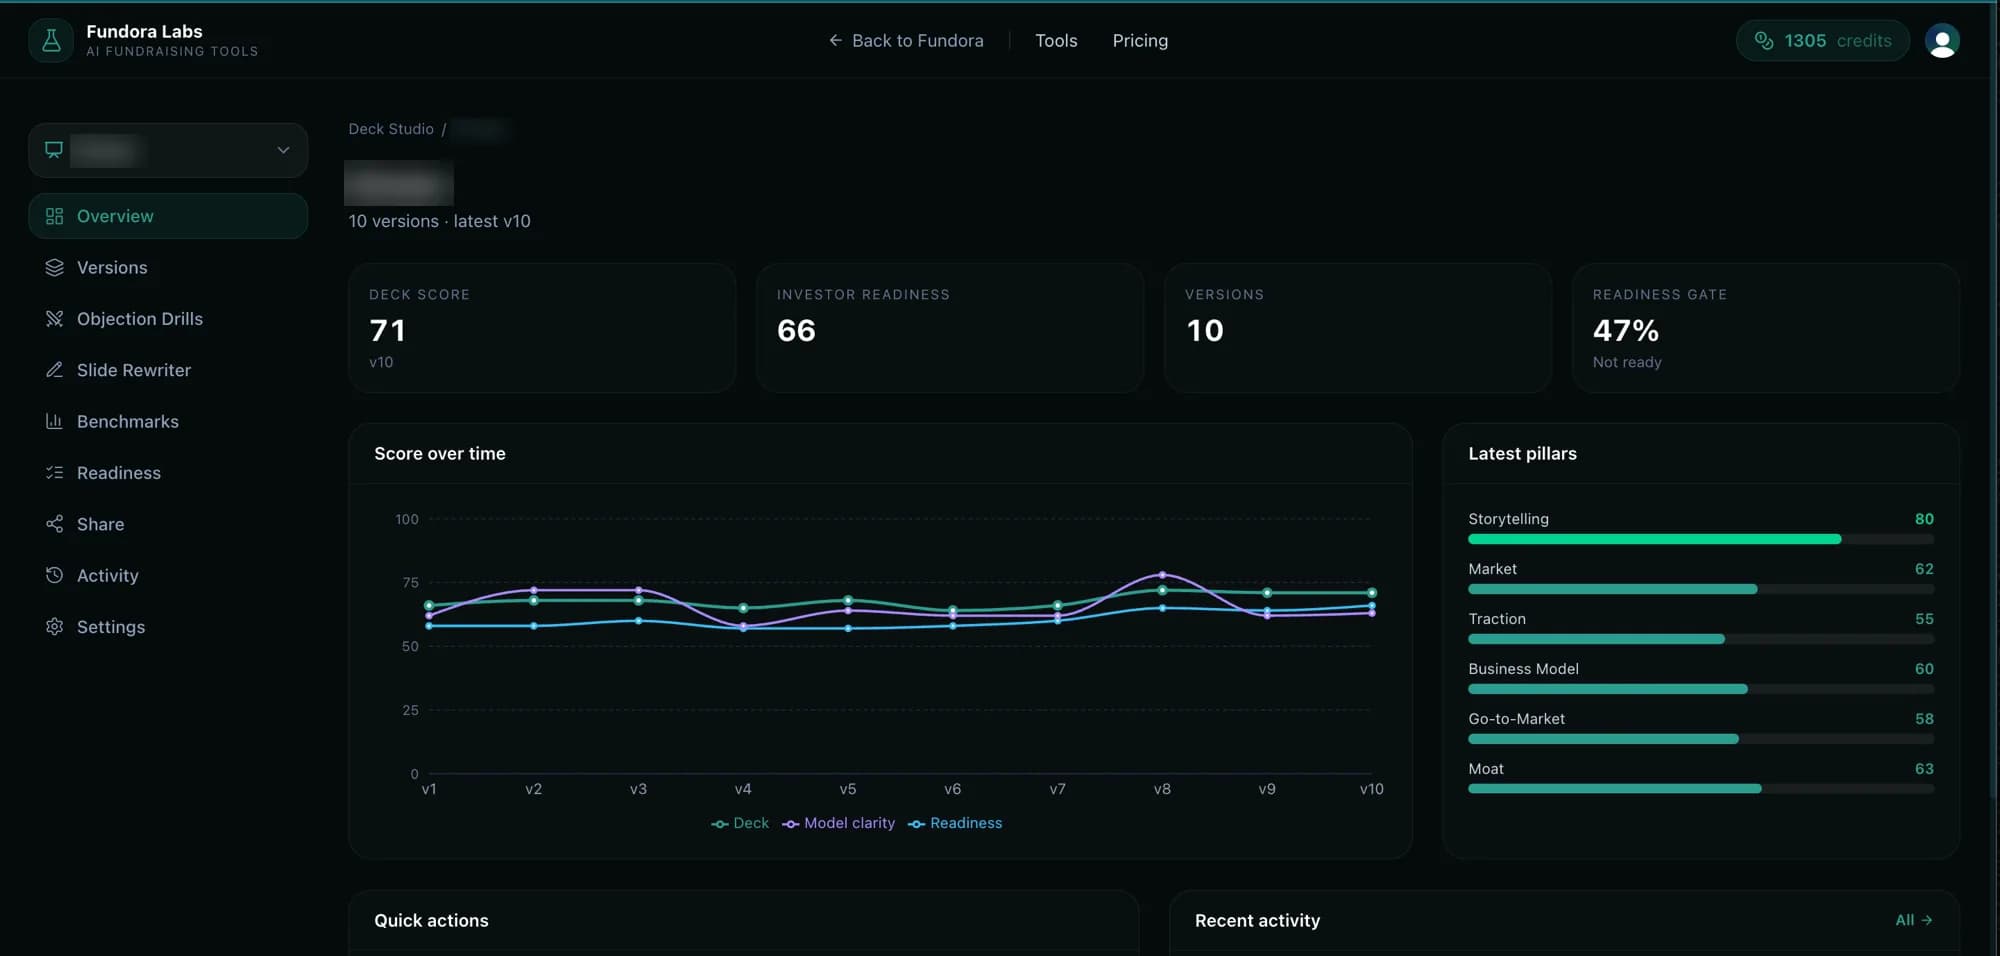
Task: Click the Fundora Labs flask logo icon
Action: point(51,41)
